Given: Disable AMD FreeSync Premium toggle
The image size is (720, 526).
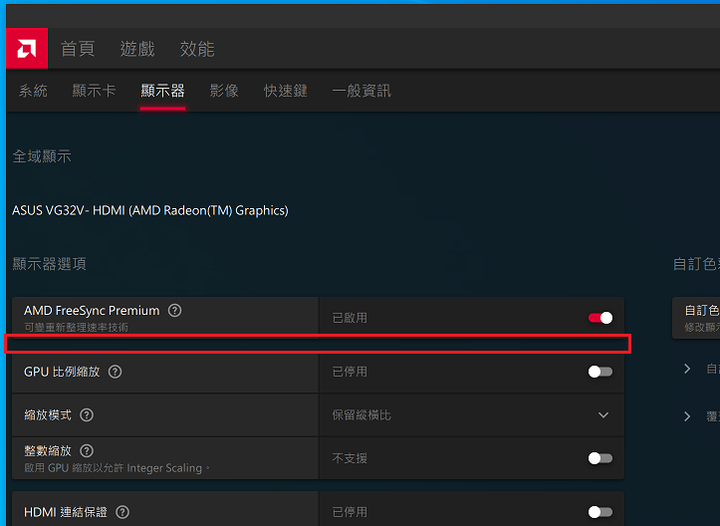Looking at the screenshot, I should pos(600,318).
